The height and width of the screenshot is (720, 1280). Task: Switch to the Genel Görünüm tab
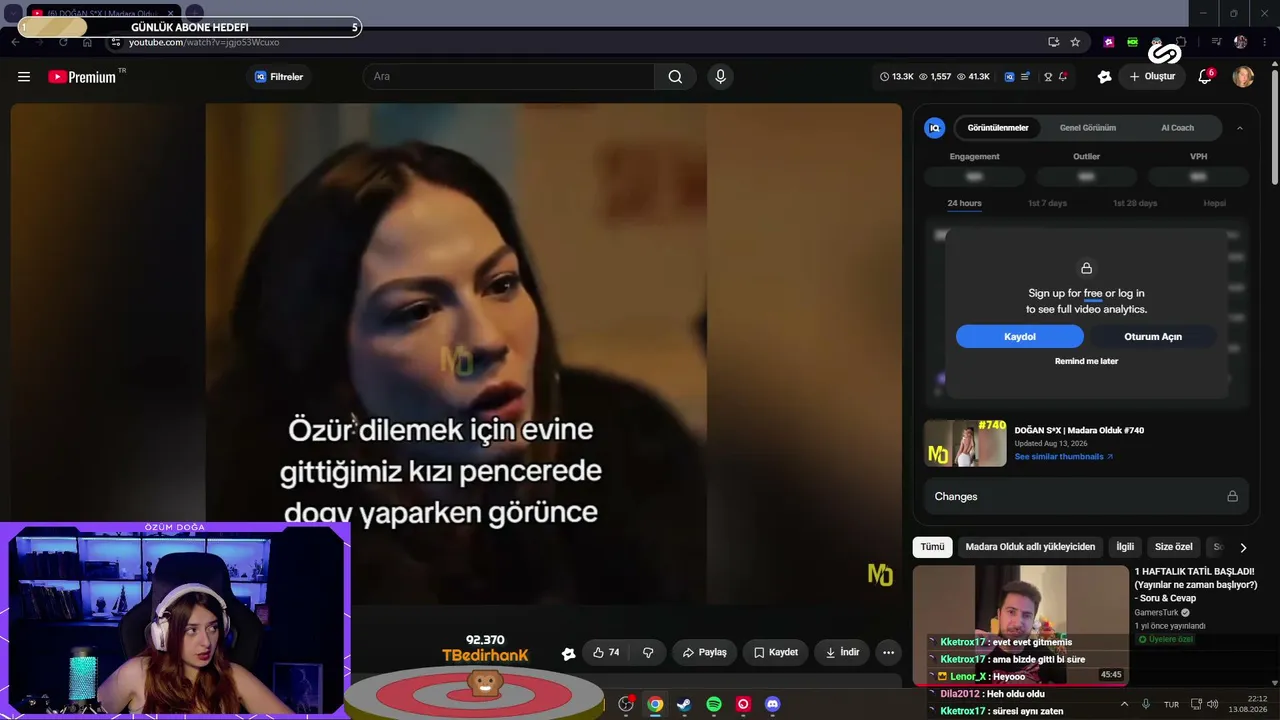coord(1088,128)
